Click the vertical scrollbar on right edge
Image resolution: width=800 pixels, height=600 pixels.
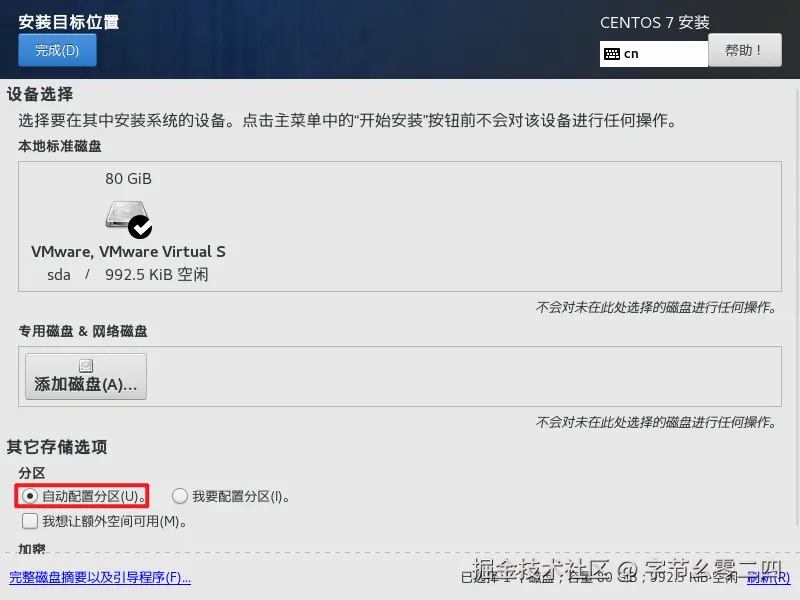(x=797, y=306)
